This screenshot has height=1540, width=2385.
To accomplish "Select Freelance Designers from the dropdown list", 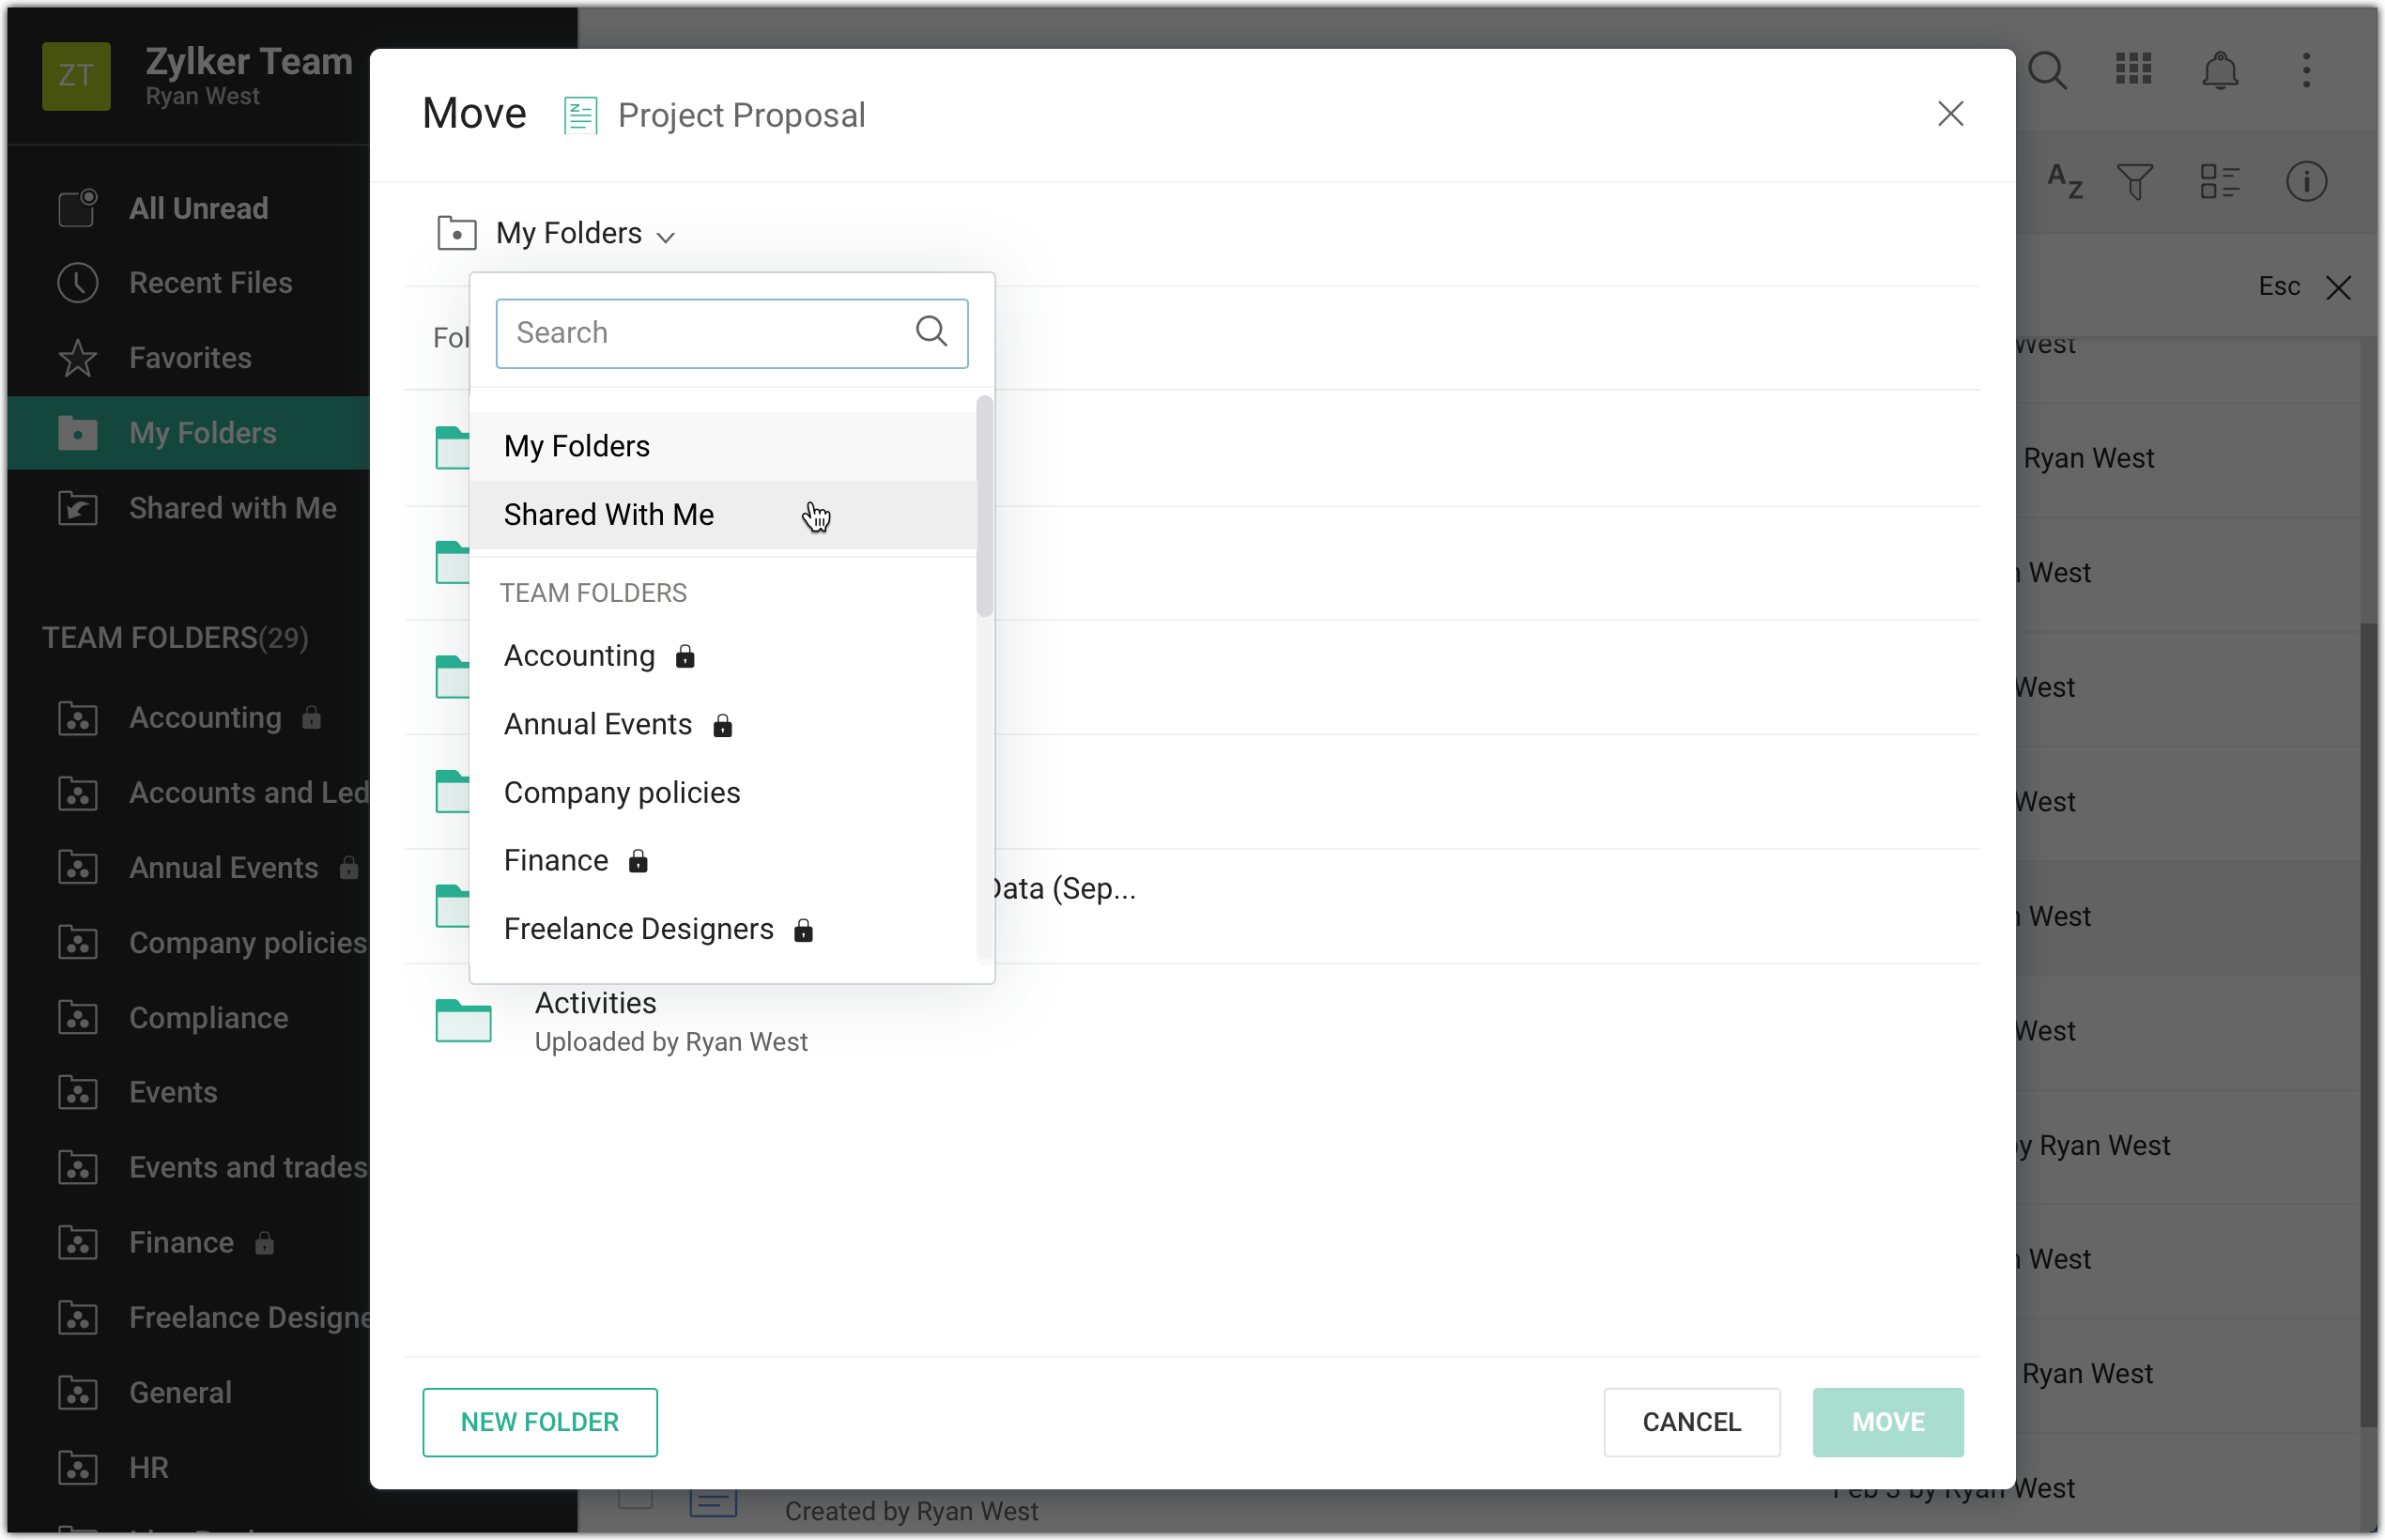I will click(x=639, y=930).
